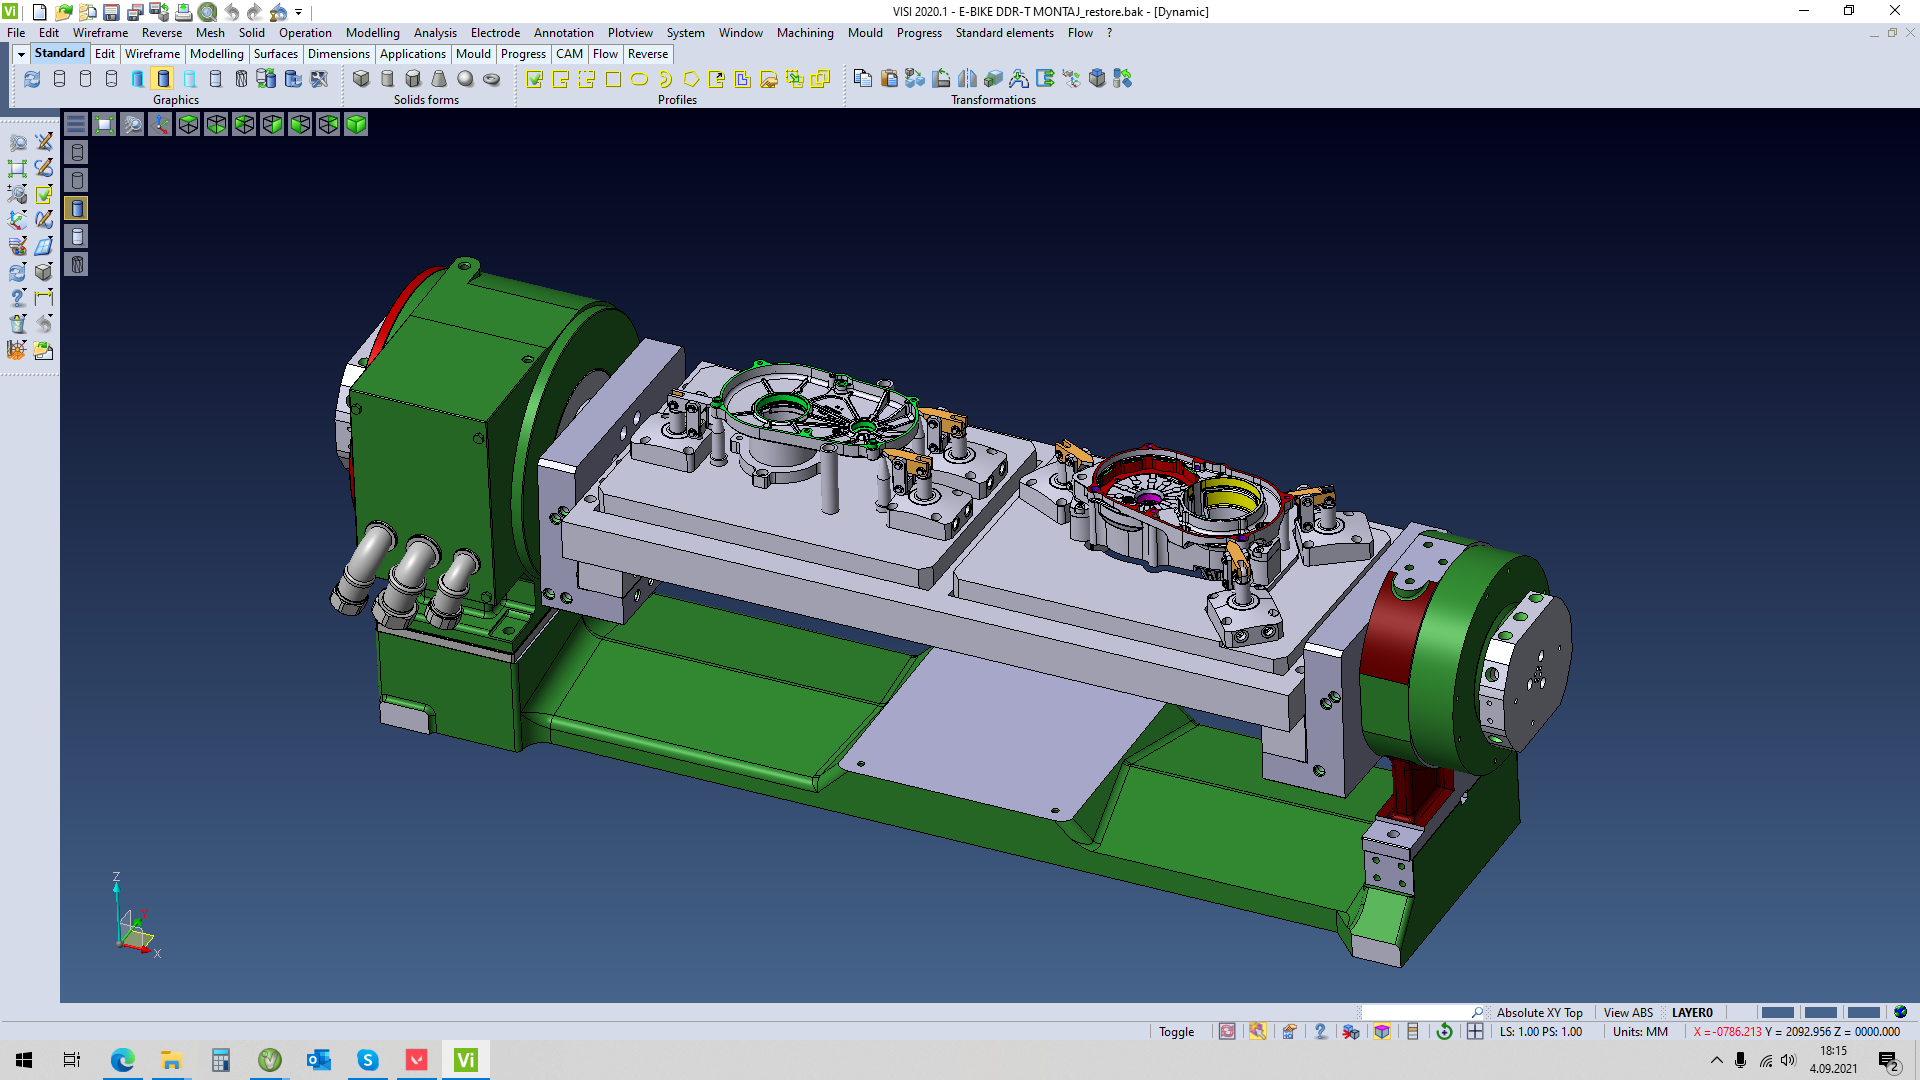Viewport: 1920px width, 1080px height.
Task: Click the ship wheel icon in left sidebar
Action: click(17, 350)
